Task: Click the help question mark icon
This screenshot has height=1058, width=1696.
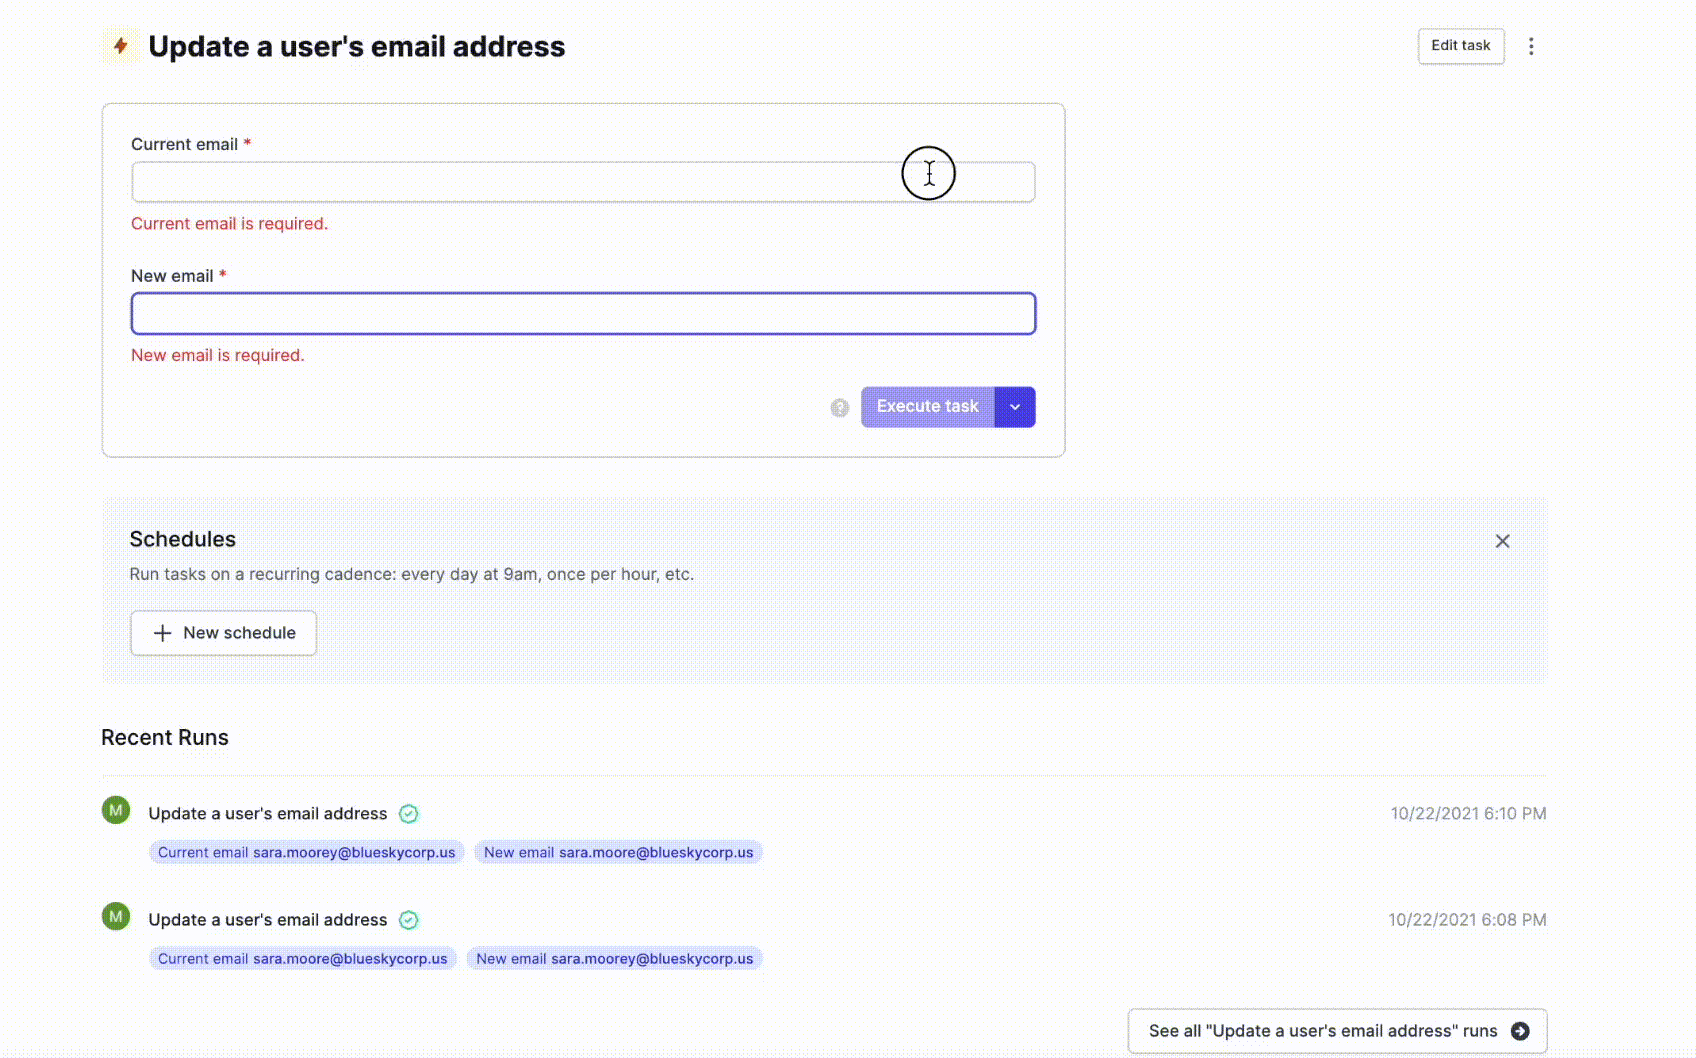Action: click(840, 407)
